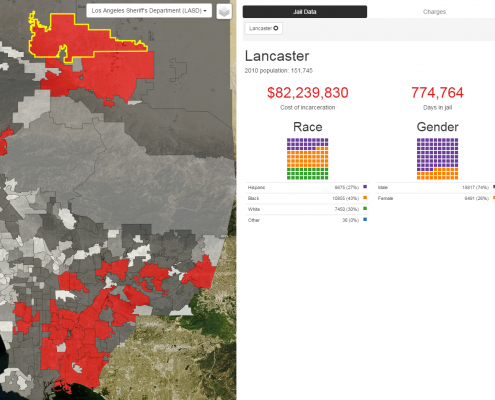Click the Hispanic row in race table

coord(307,187)
